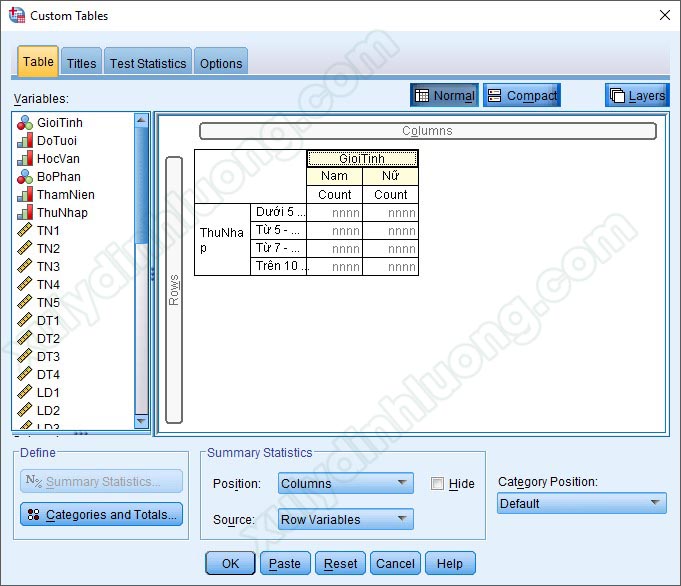This screenshot has height=586, width=681.
Task: Click the DT3 scale ruler icon
Action: [x=25, y=356]
